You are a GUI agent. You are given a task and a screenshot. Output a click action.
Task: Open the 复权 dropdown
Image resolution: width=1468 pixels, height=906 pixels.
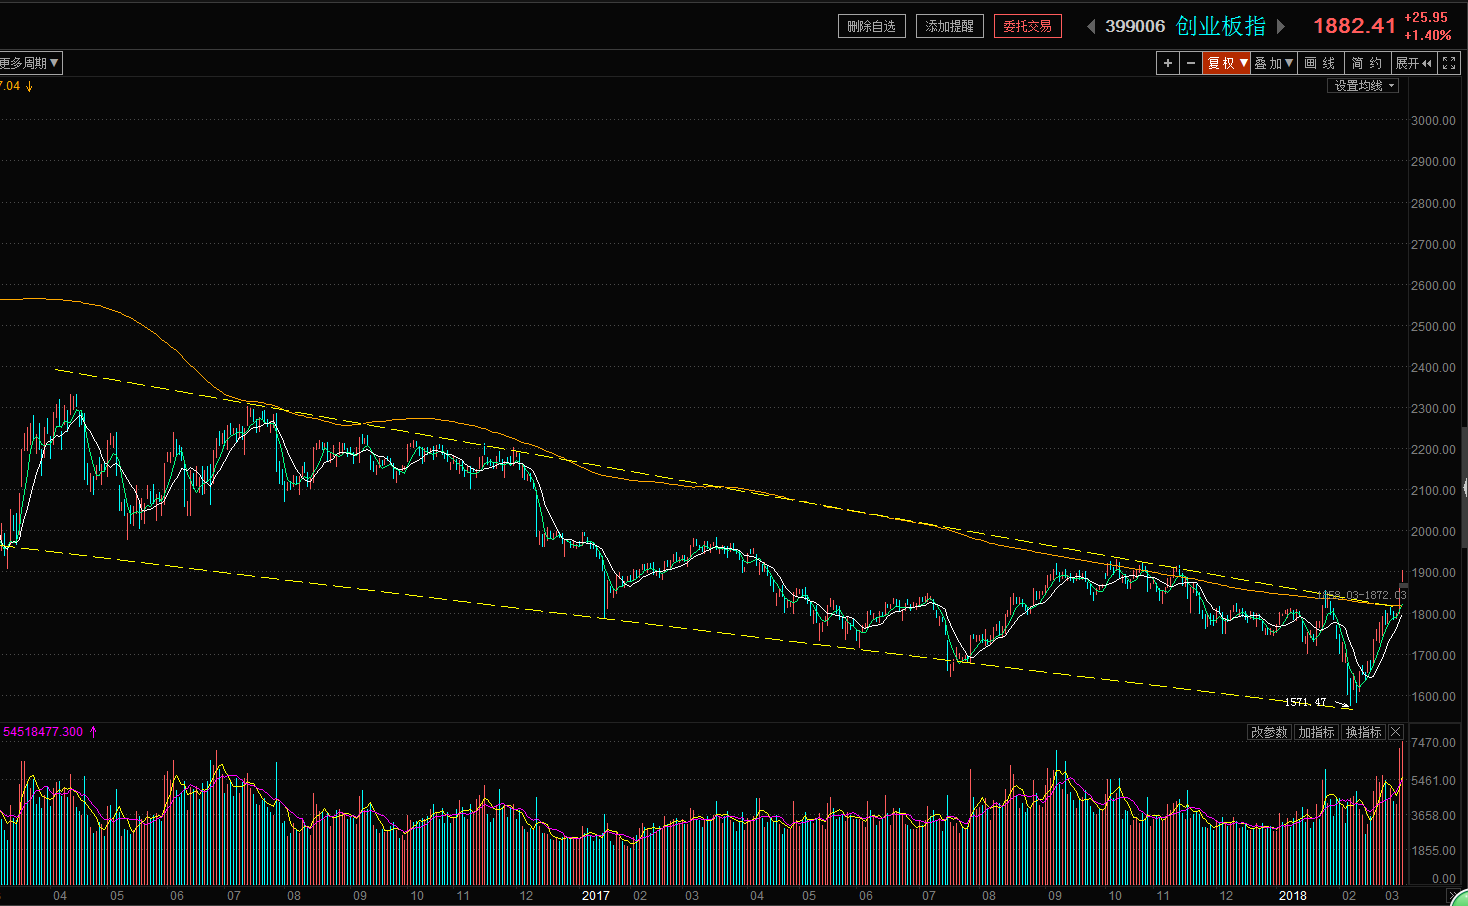point(1227,63)
